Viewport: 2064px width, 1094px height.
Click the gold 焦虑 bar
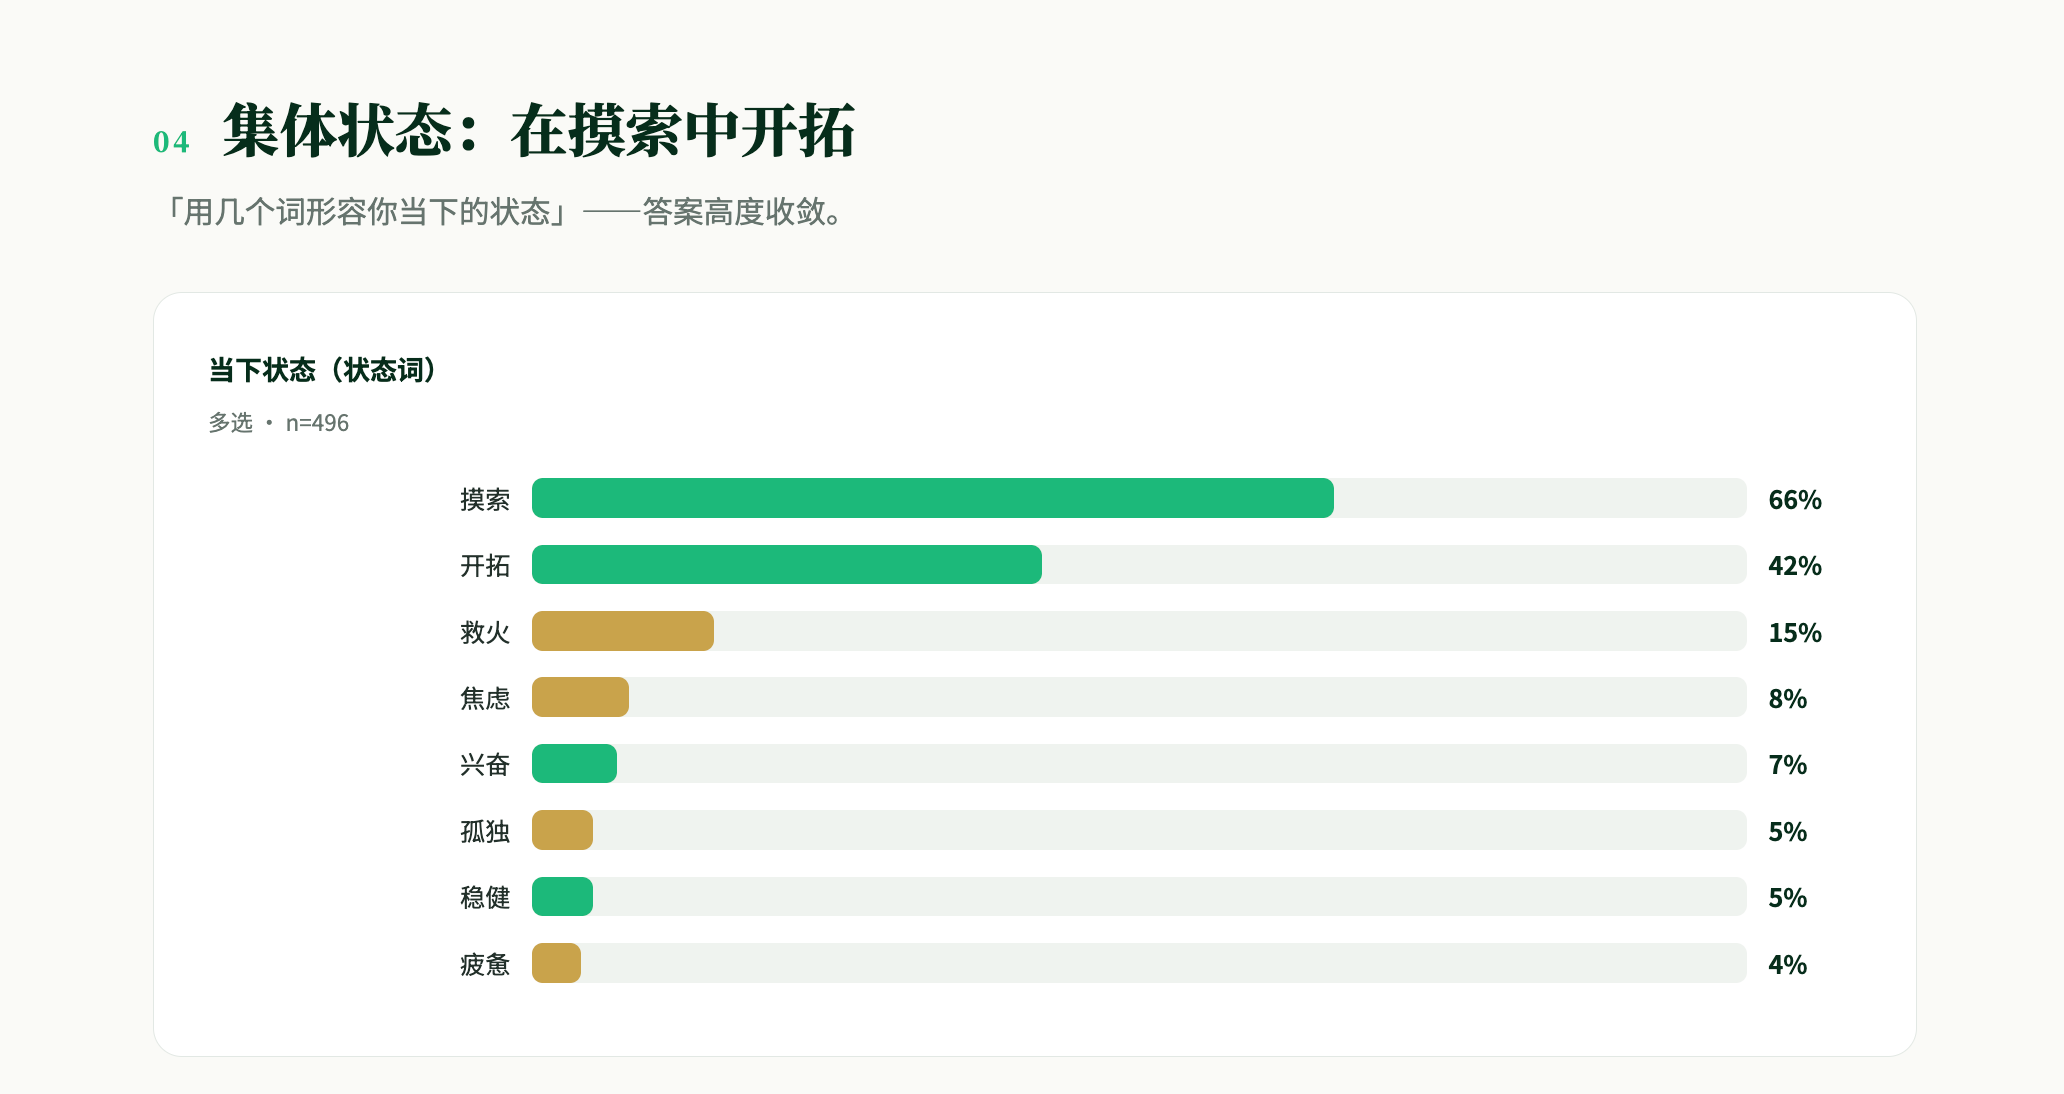580,697
